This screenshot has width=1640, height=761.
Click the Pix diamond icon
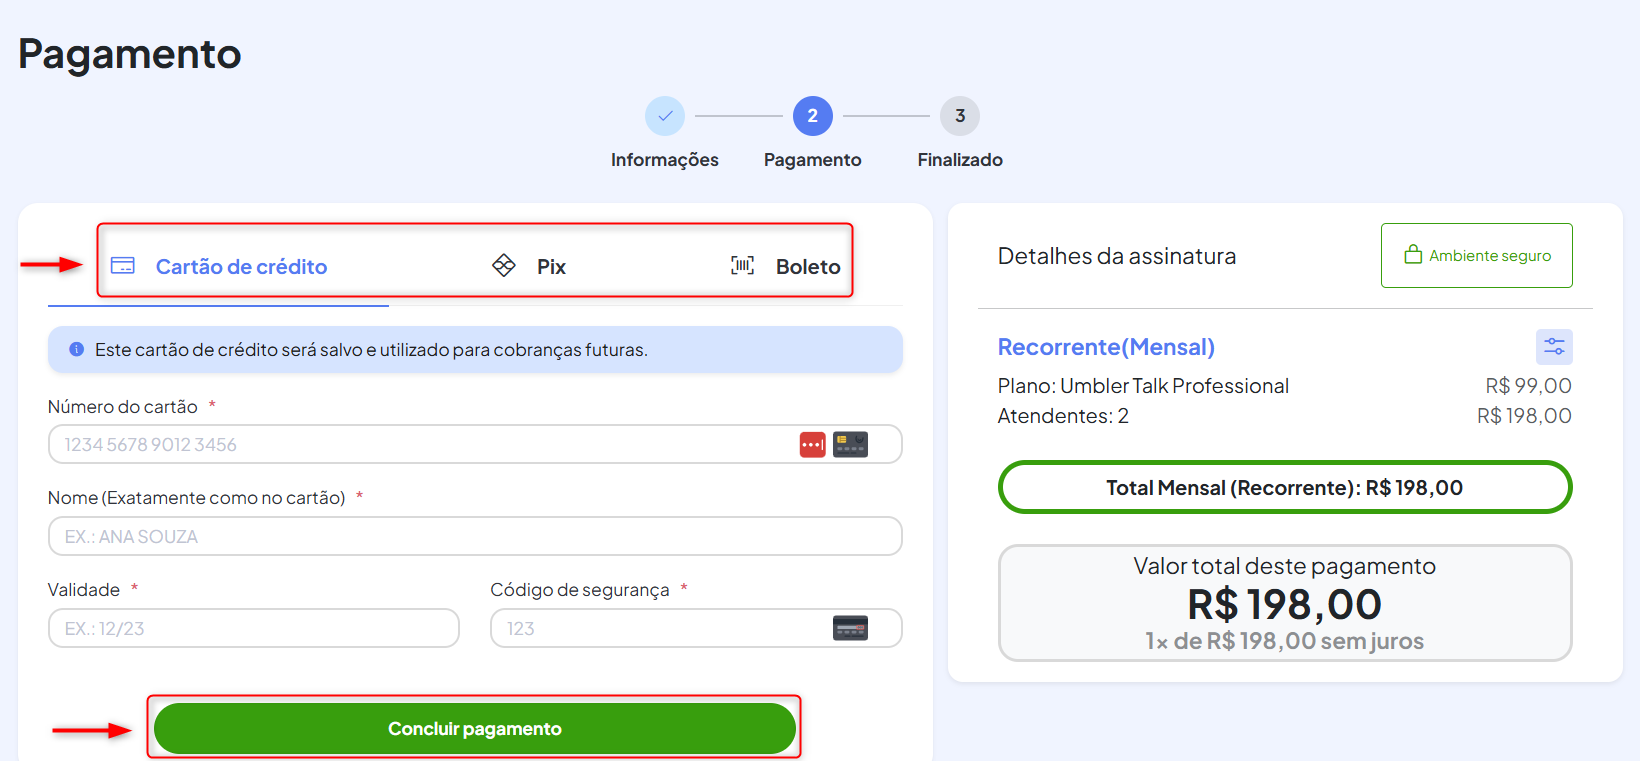[504, 265]
